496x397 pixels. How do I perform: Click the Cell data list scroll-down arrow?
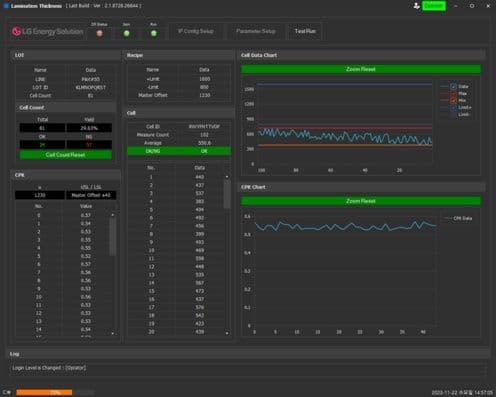(x=227, y=333)
